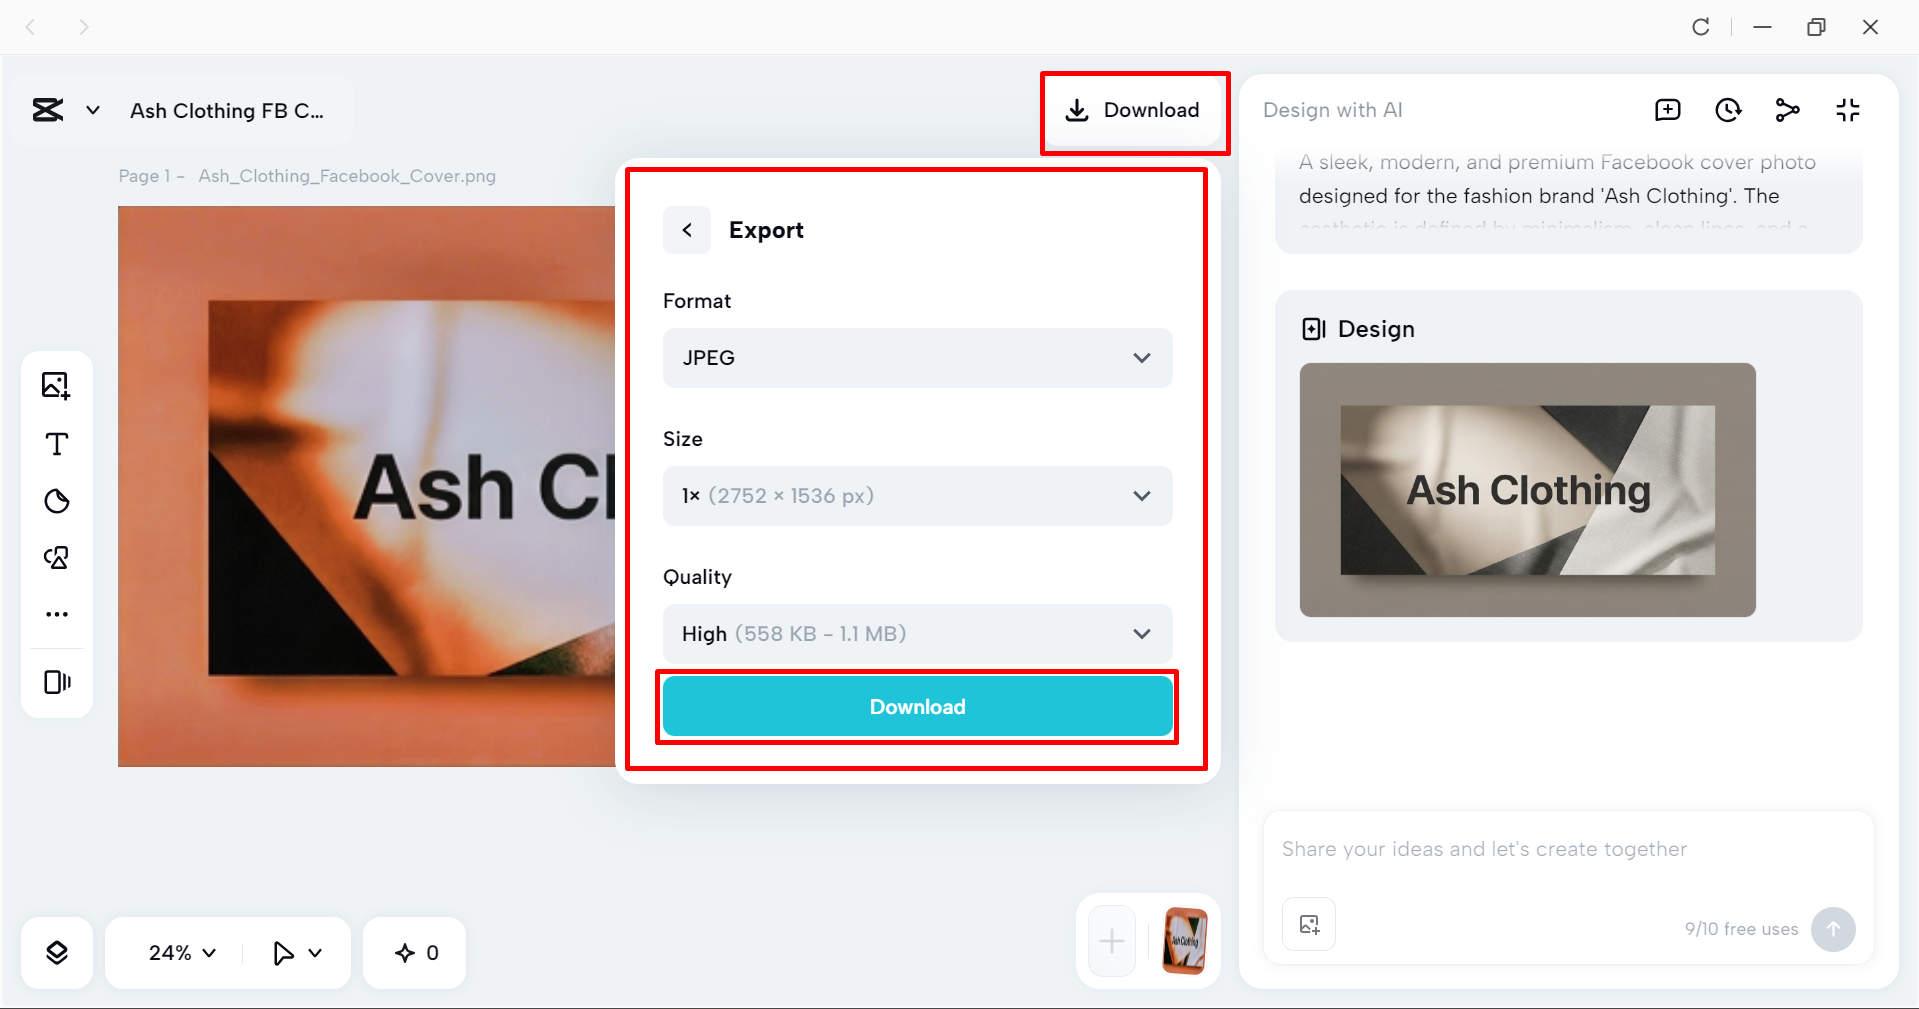The width and height of the screenshot is (1919, 1009).
Task: Select the sticker/shape tool icon
Action: pyautogui.click(x=57, y=501)
